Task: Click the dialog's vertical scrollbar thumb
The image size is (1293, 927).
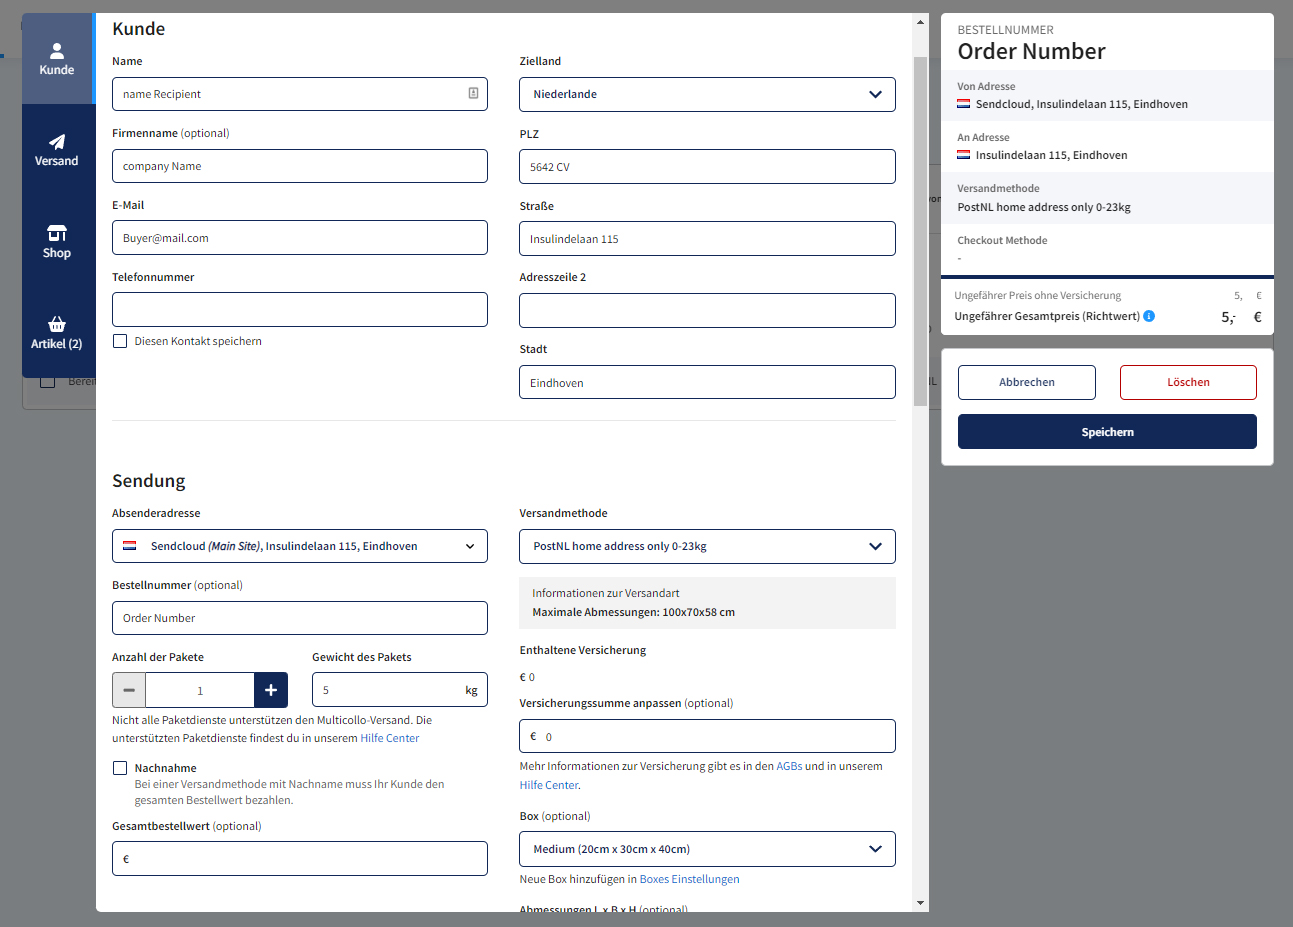Action: tap(921, 230)
